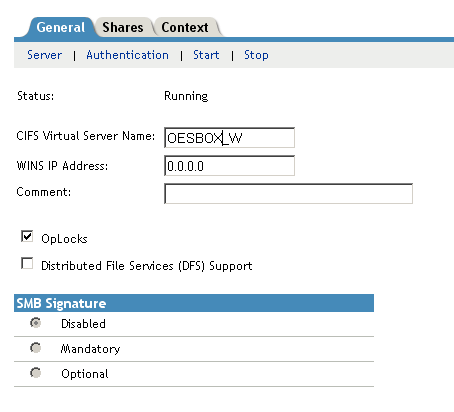Click inside the Comment text box
454x412 pixels.
(289, 193)
